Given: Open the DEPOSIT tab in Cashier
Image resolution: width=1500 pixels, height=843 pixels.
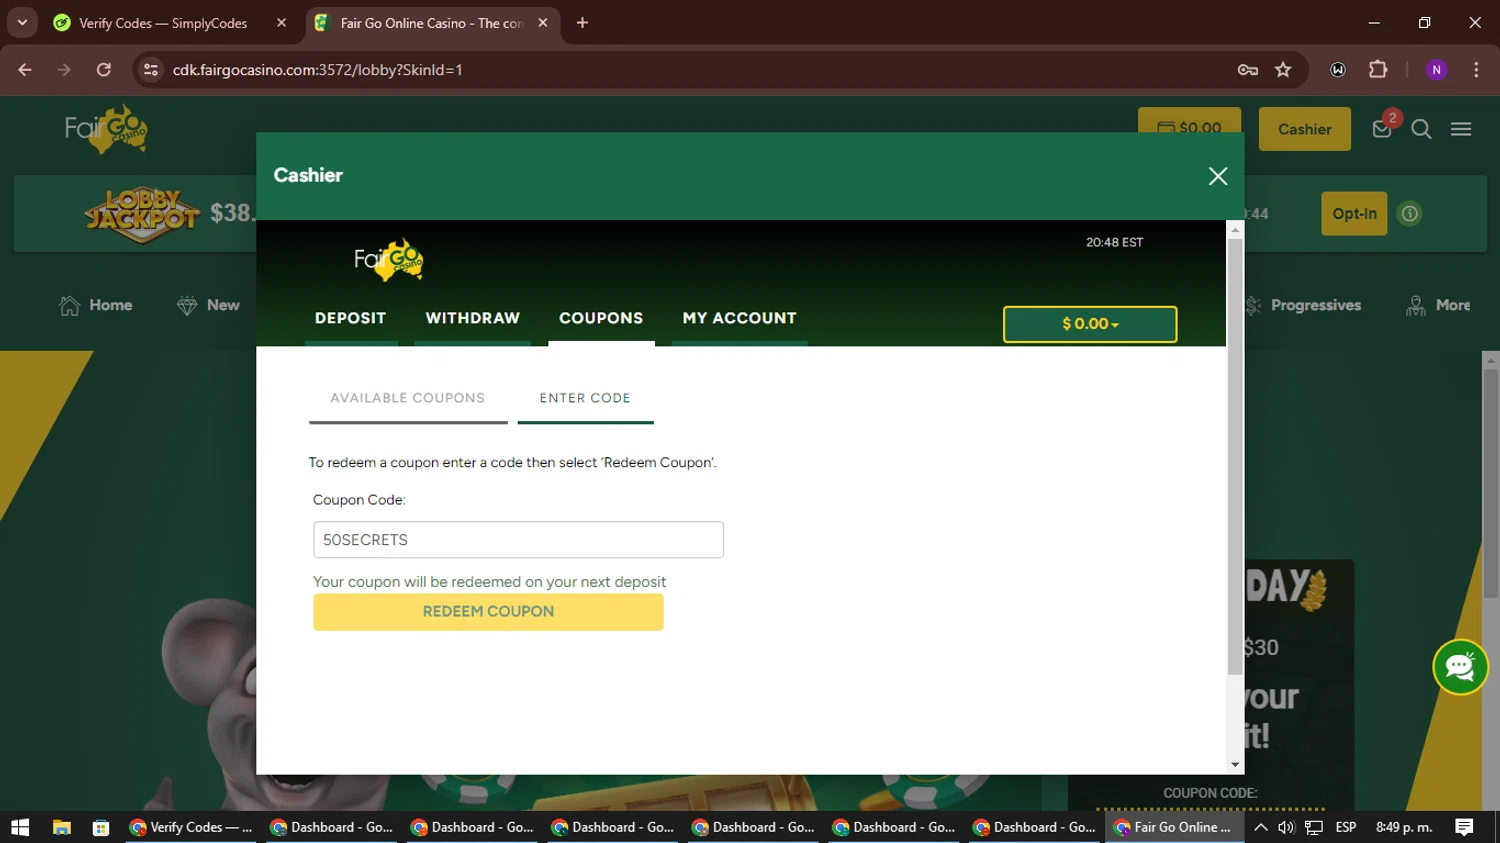Looking at the screenshot, I should tap(351, 318).
